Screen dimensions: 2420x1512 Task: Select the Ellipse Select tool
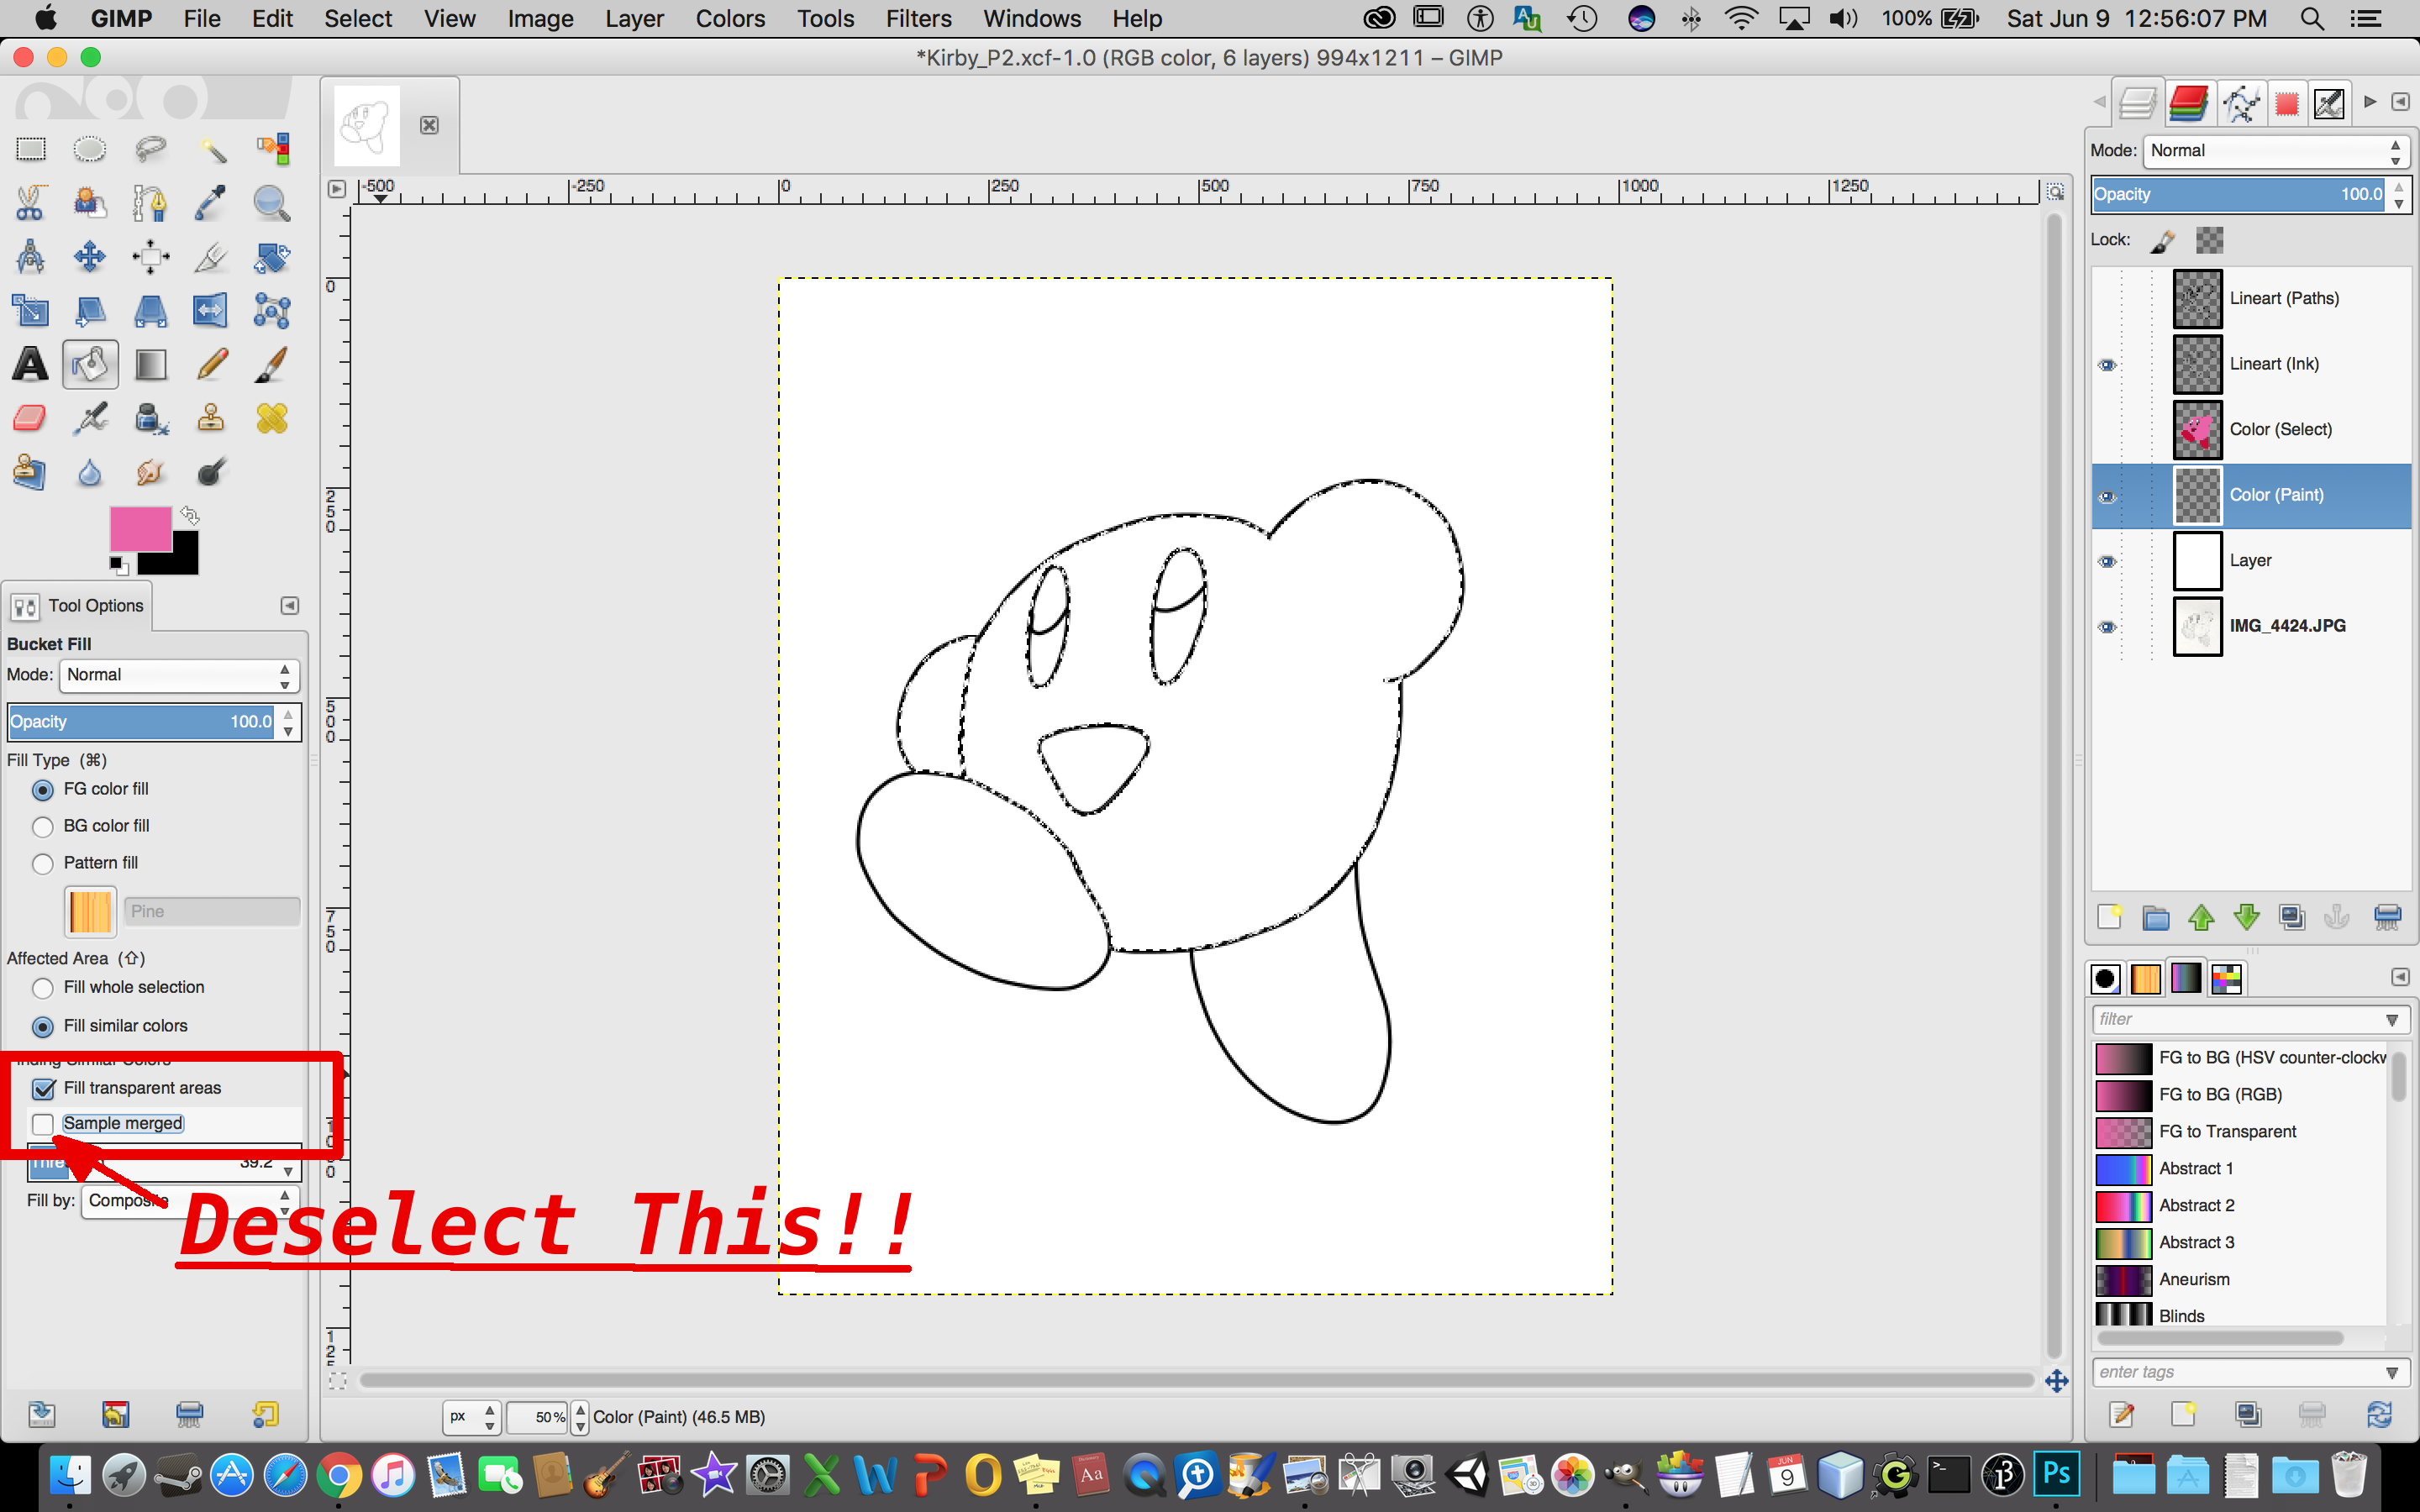pos(90,149)
